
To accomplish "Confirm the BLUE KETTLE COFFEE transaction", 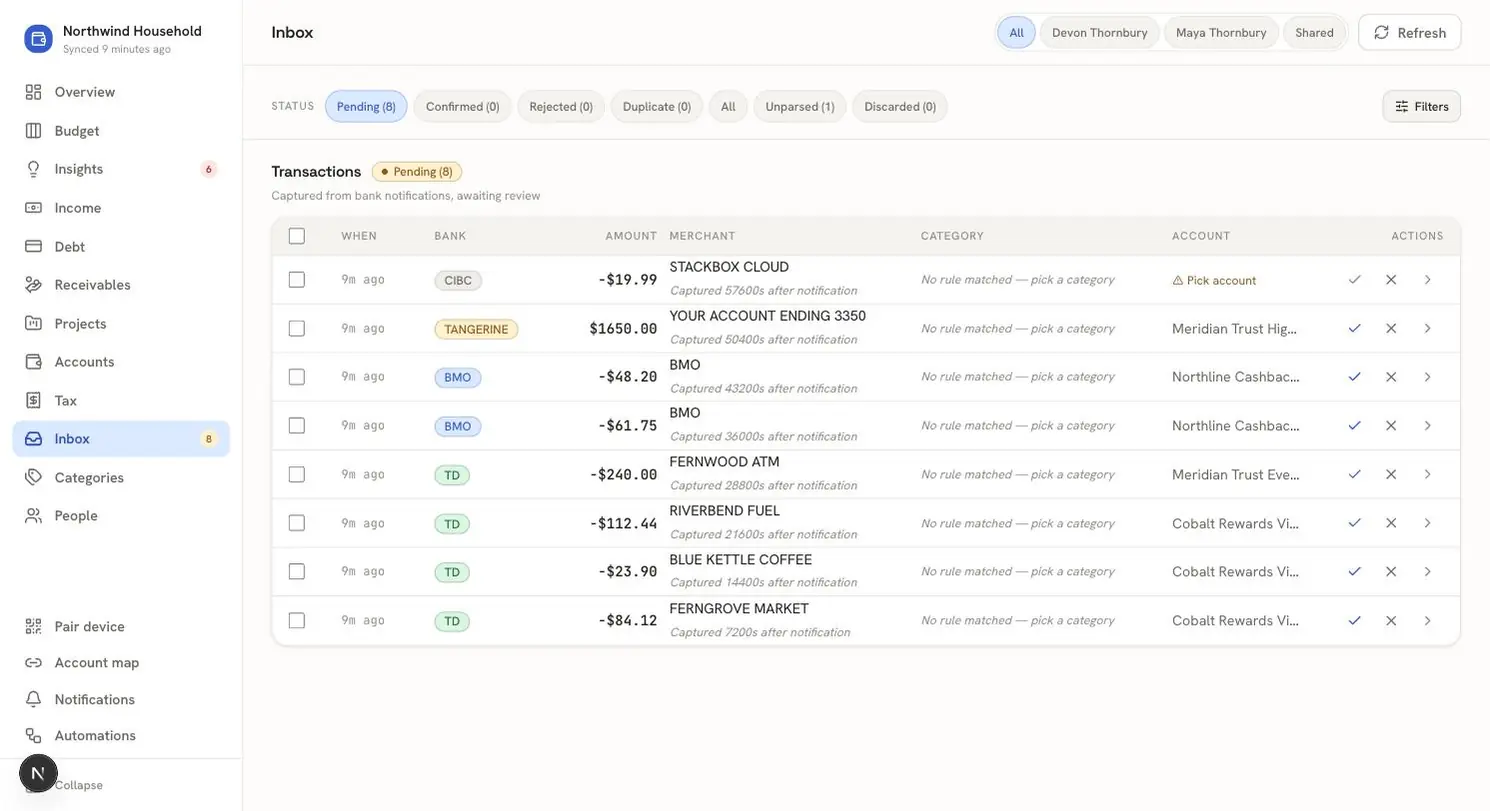I will pos(1354,571).
